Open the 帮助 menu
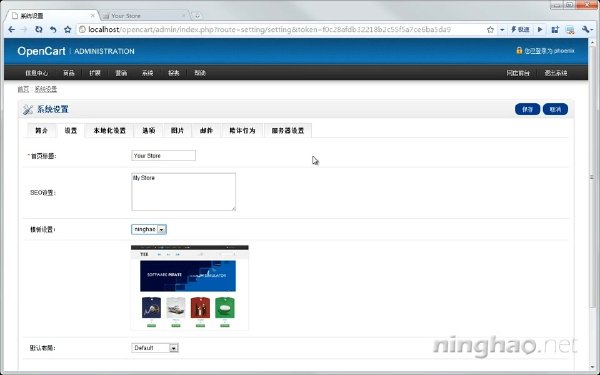 tap(200, 73)
